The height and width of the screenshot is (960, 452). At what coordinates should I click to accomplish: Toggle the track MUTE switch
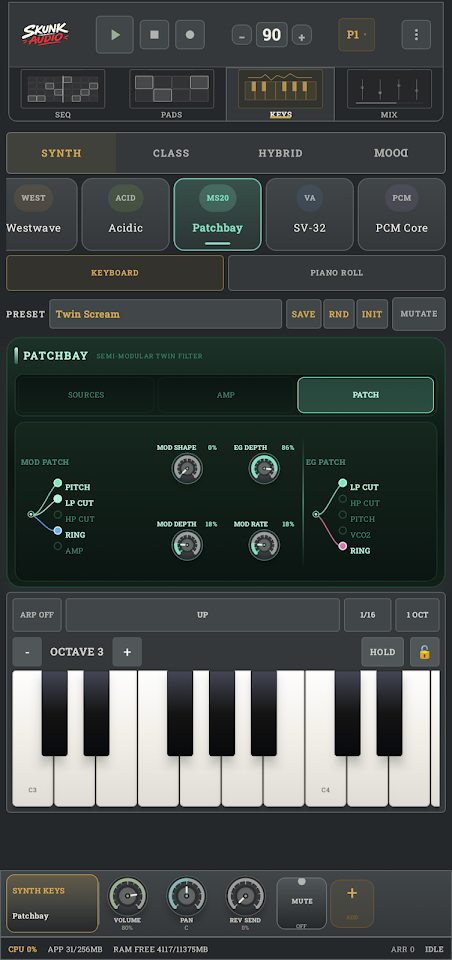click(301, 903)
